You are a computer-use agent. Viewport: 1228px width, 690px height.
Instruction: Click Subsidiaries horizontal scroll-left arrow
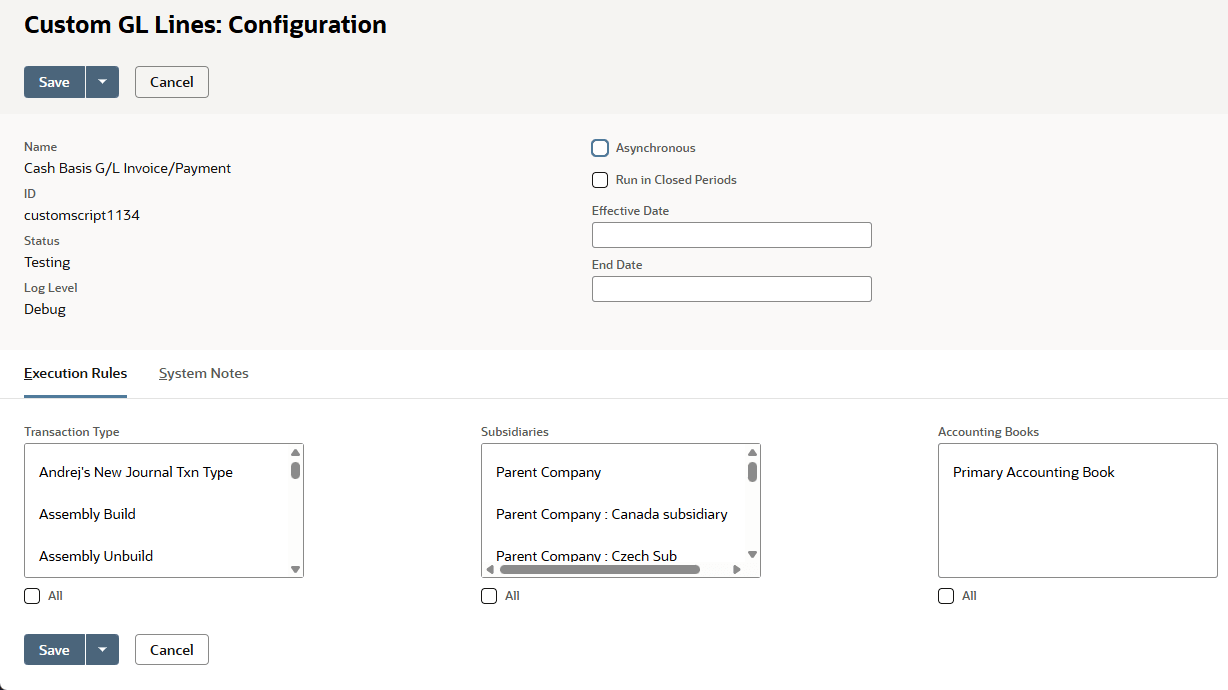[x=490, y=570]
